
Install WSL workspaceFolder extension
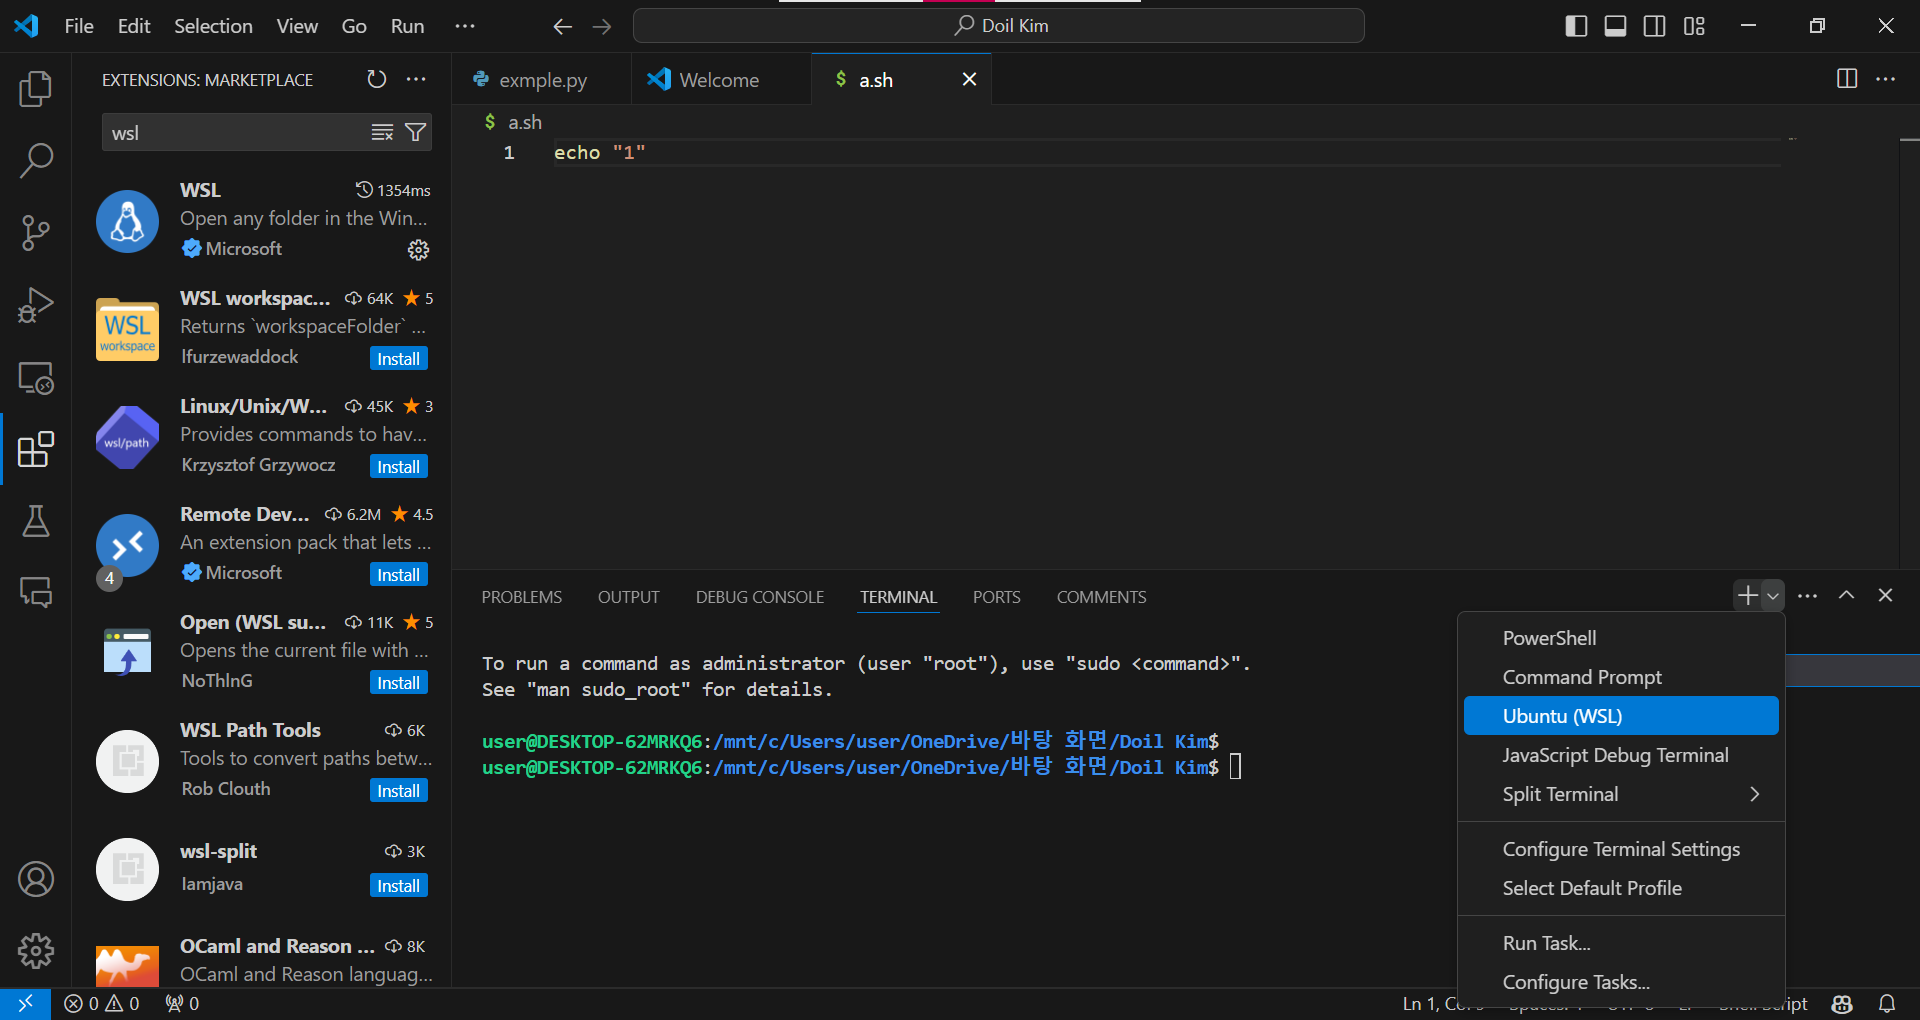(x=398, y=359)
